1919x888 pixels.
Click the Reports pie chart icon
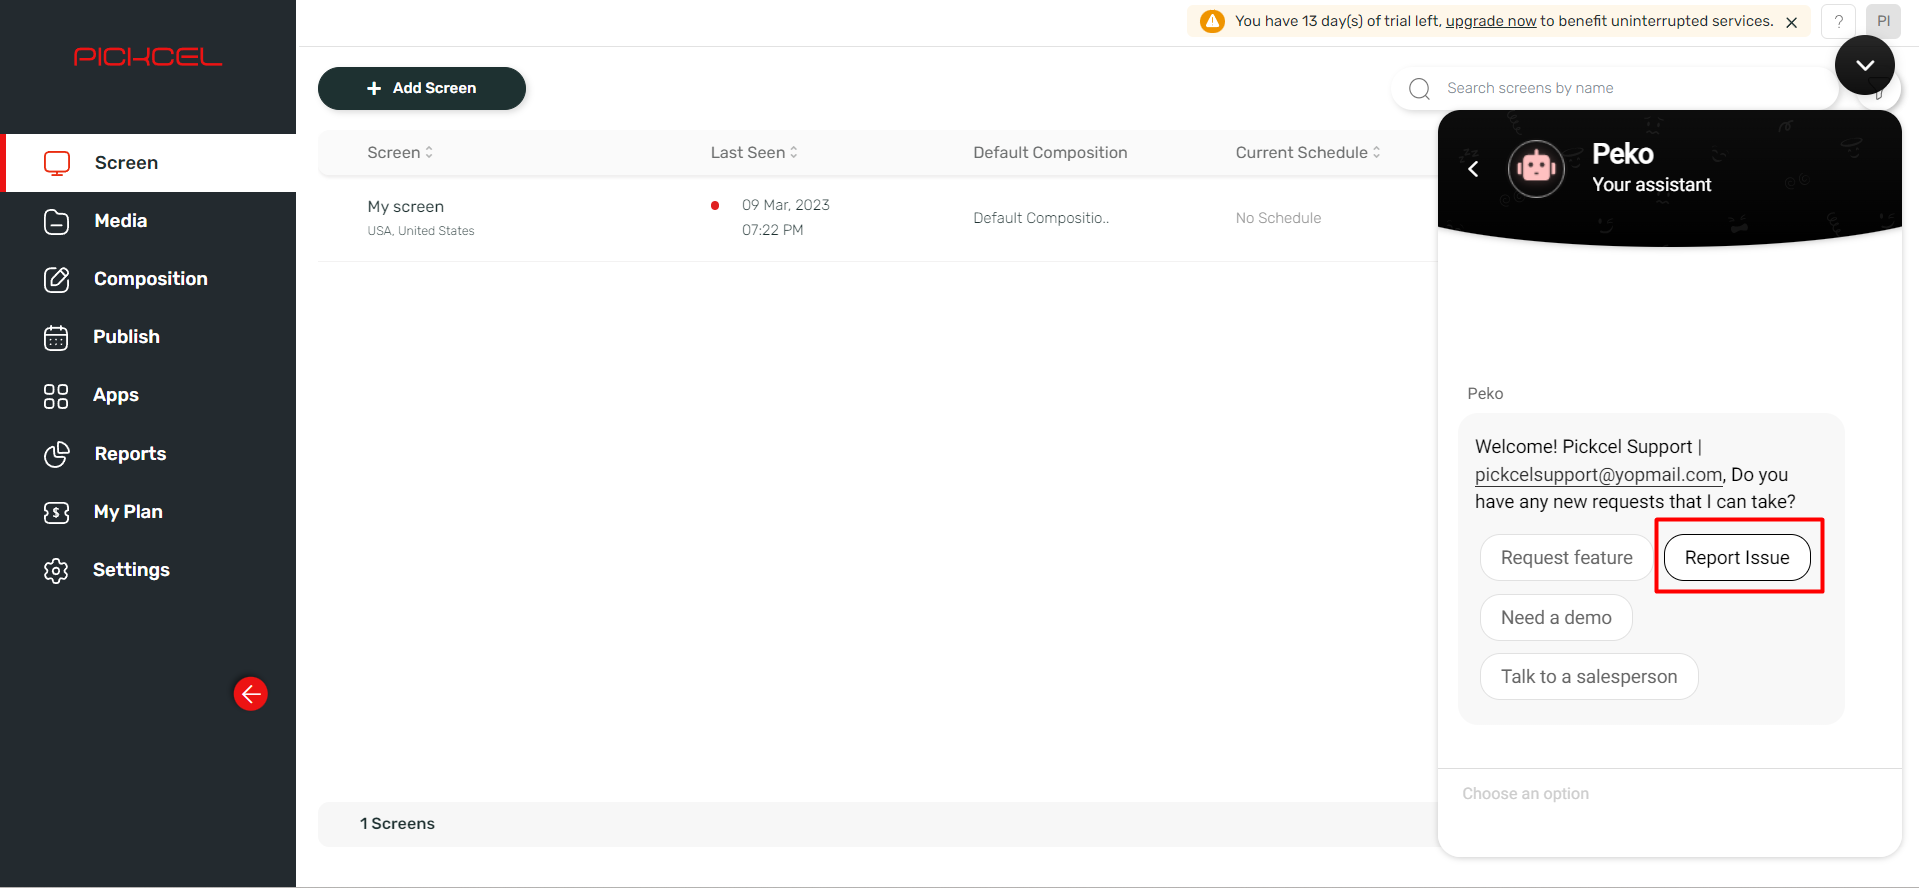point(57,454)
